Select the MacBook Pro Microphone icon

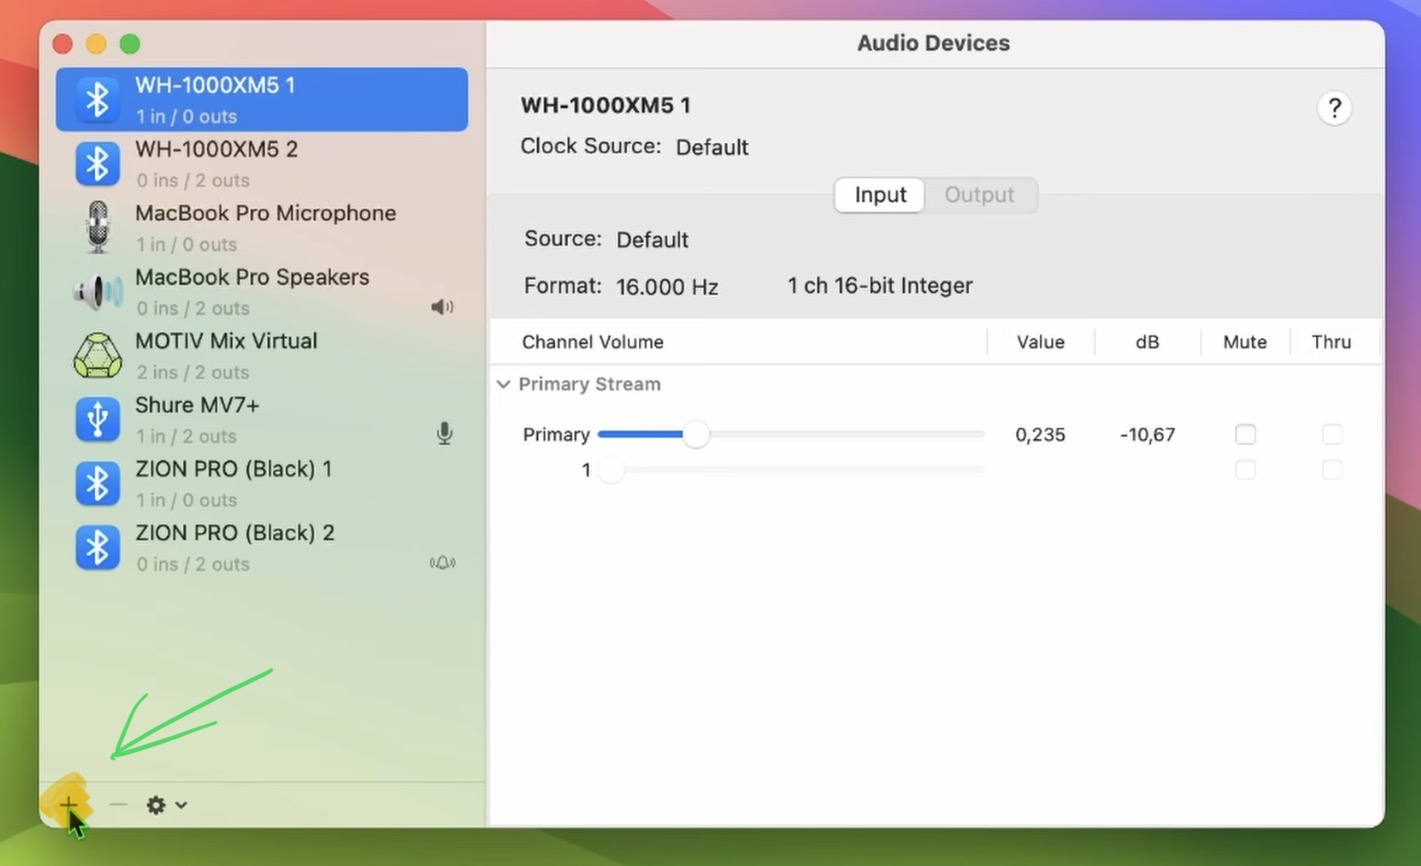pyautogui.click(x=97, y=227)
